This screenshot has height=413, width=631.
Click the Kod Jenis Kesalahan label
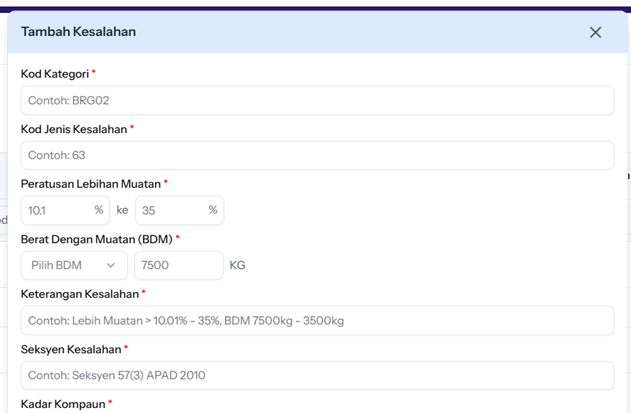(74, 129)
